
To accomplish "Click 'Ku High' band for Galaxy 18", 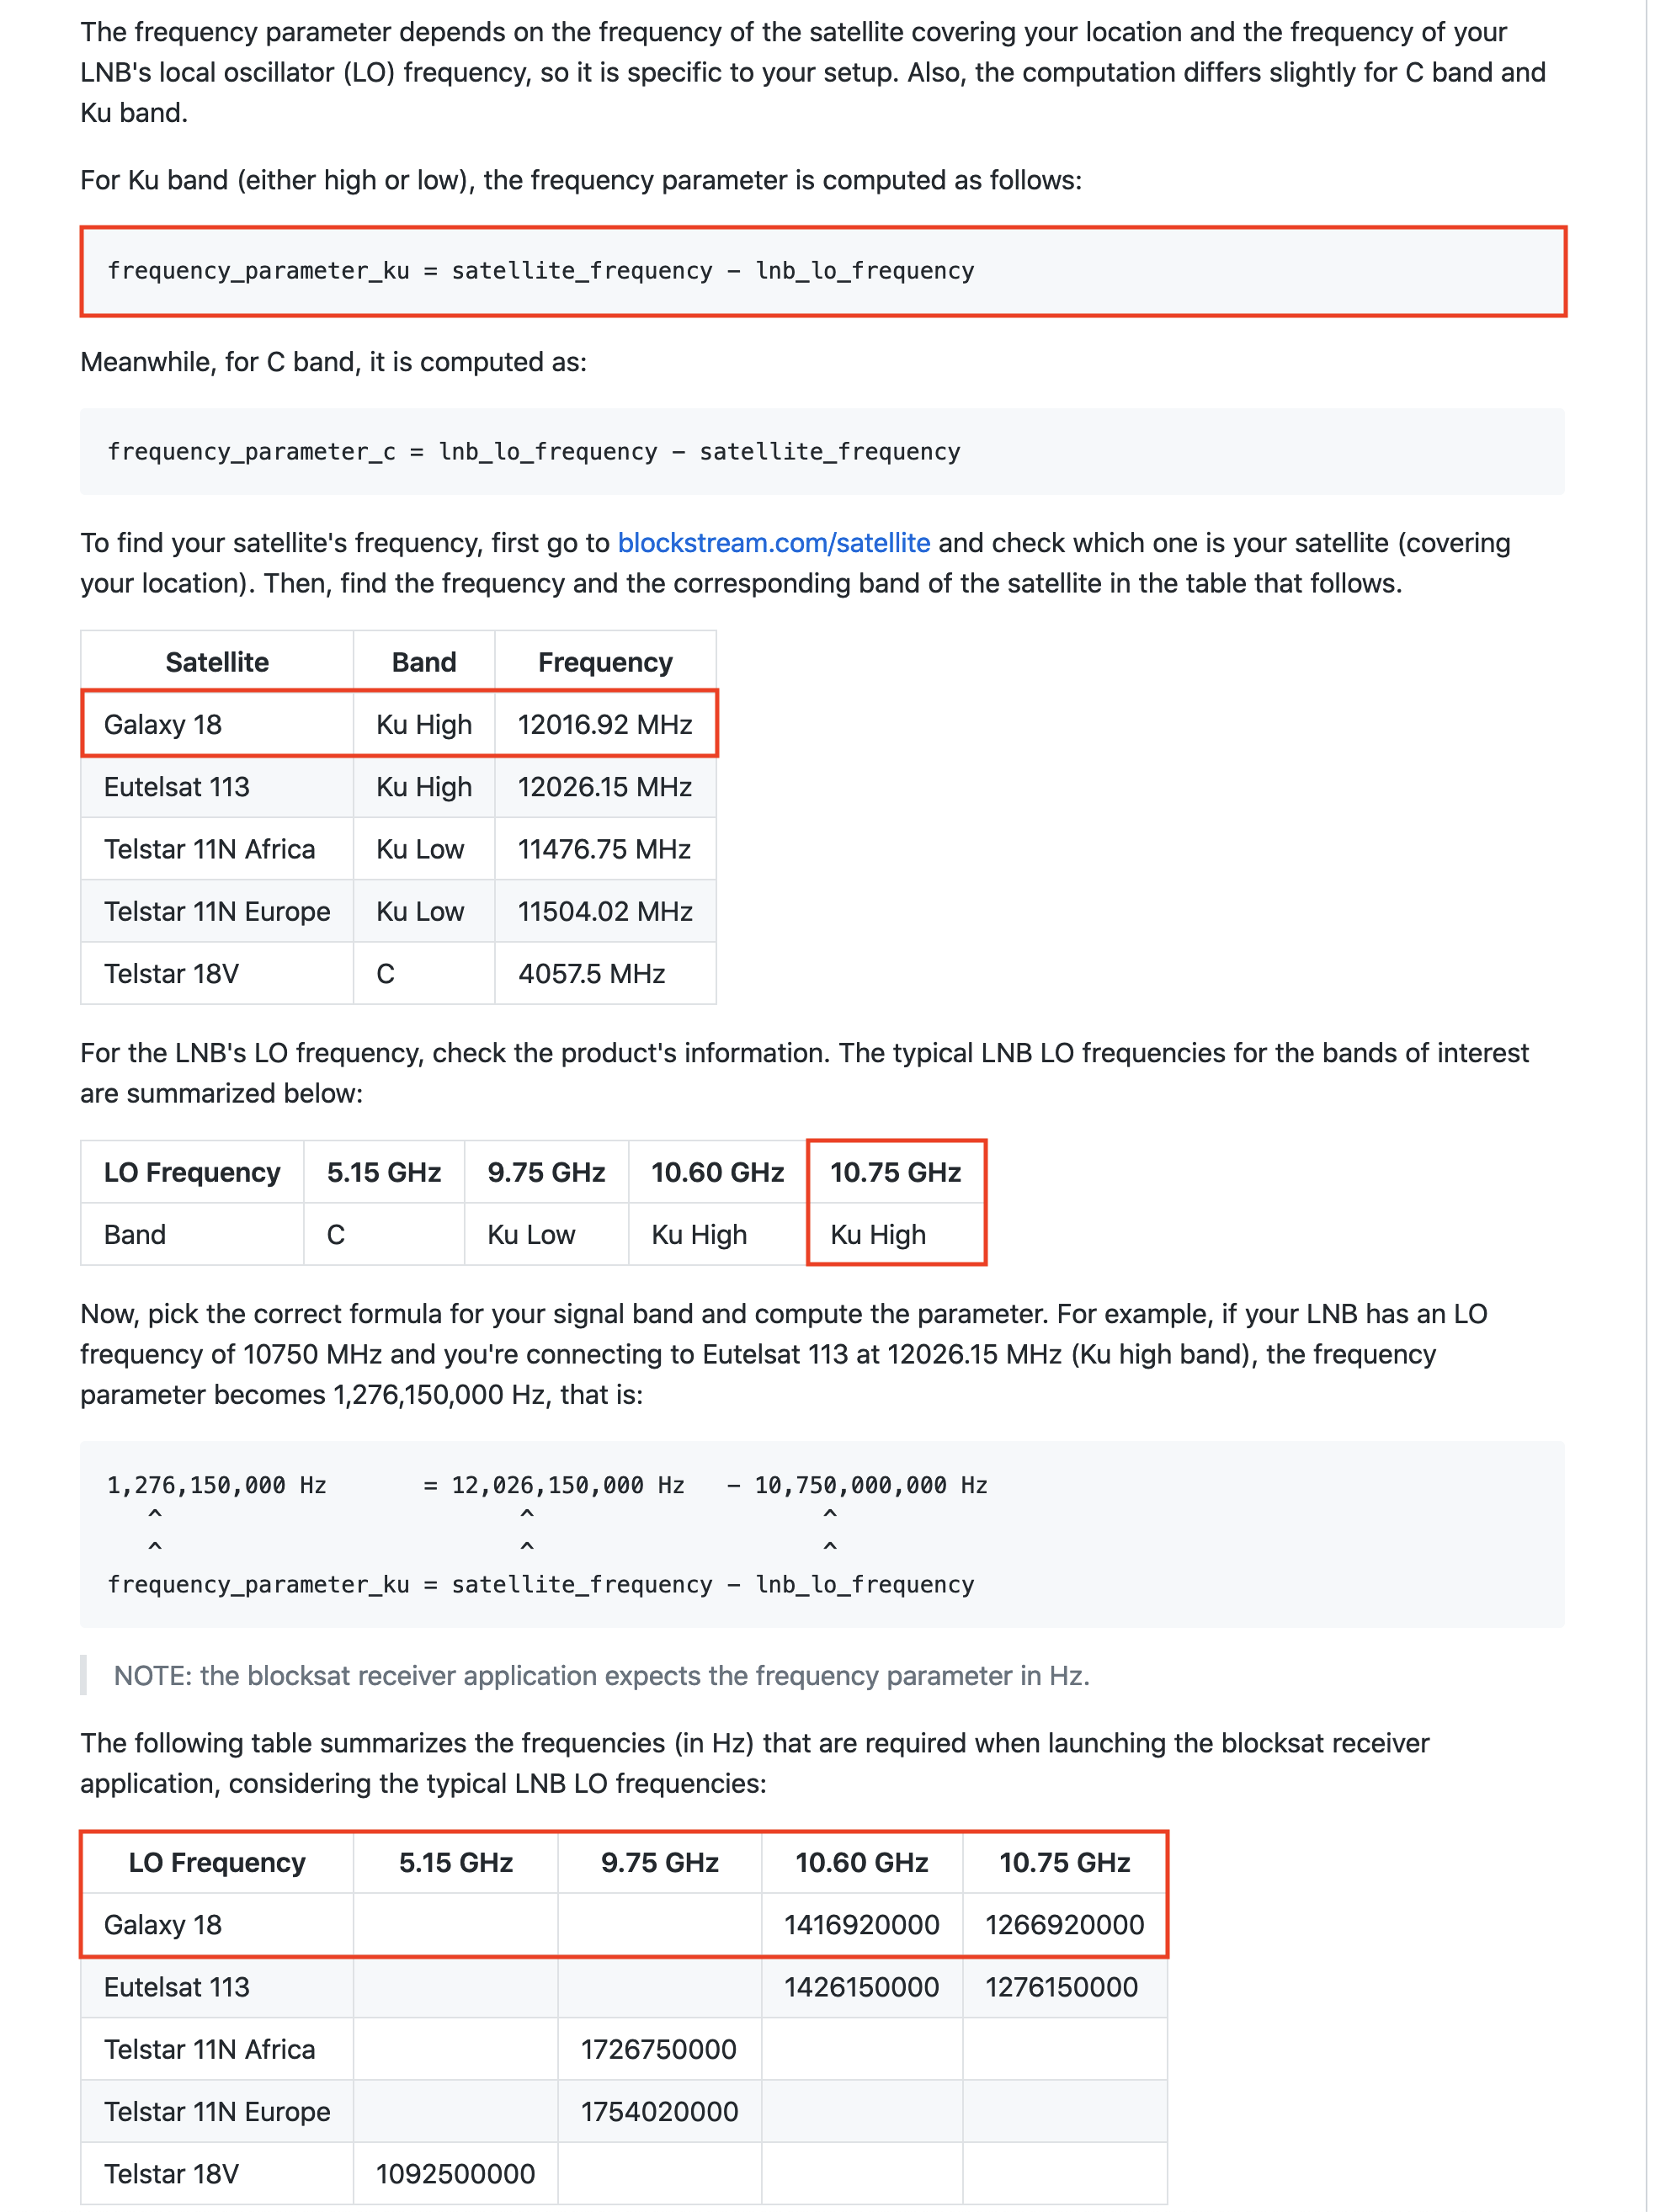I will [424, 724].
